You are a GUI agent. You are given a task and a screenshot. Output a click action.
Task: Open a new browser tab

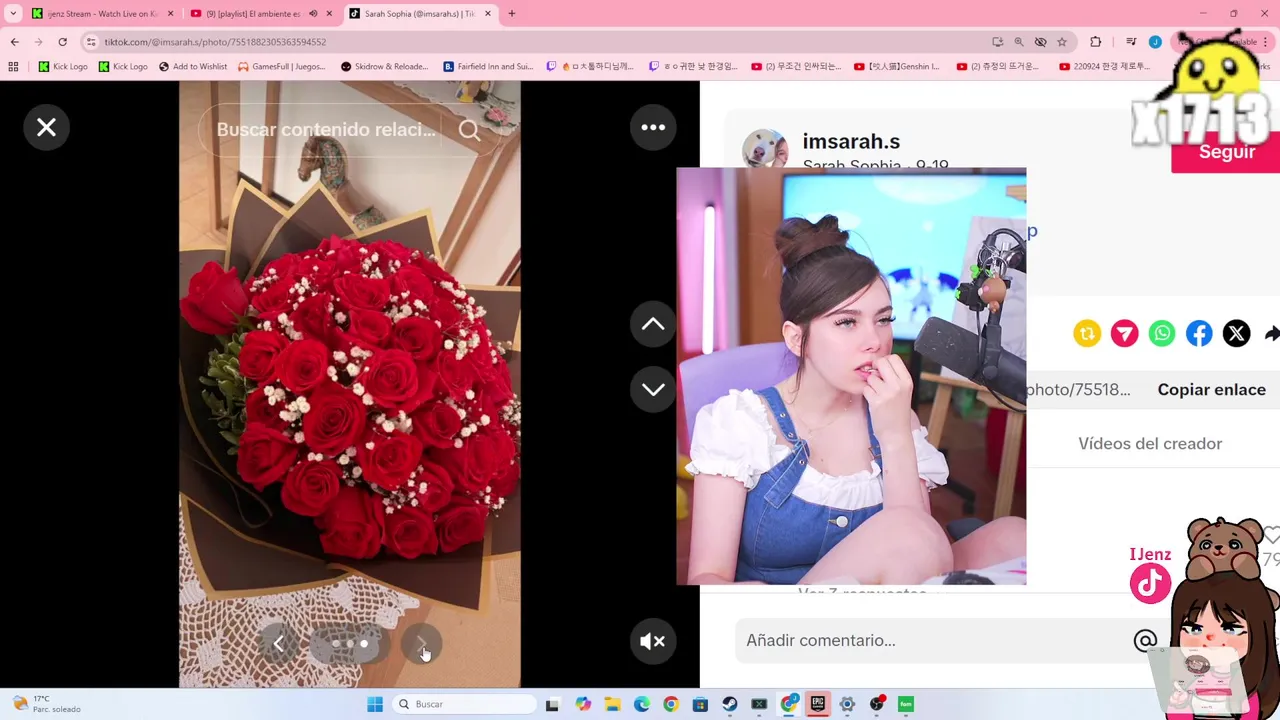click(x=512, y=14)
